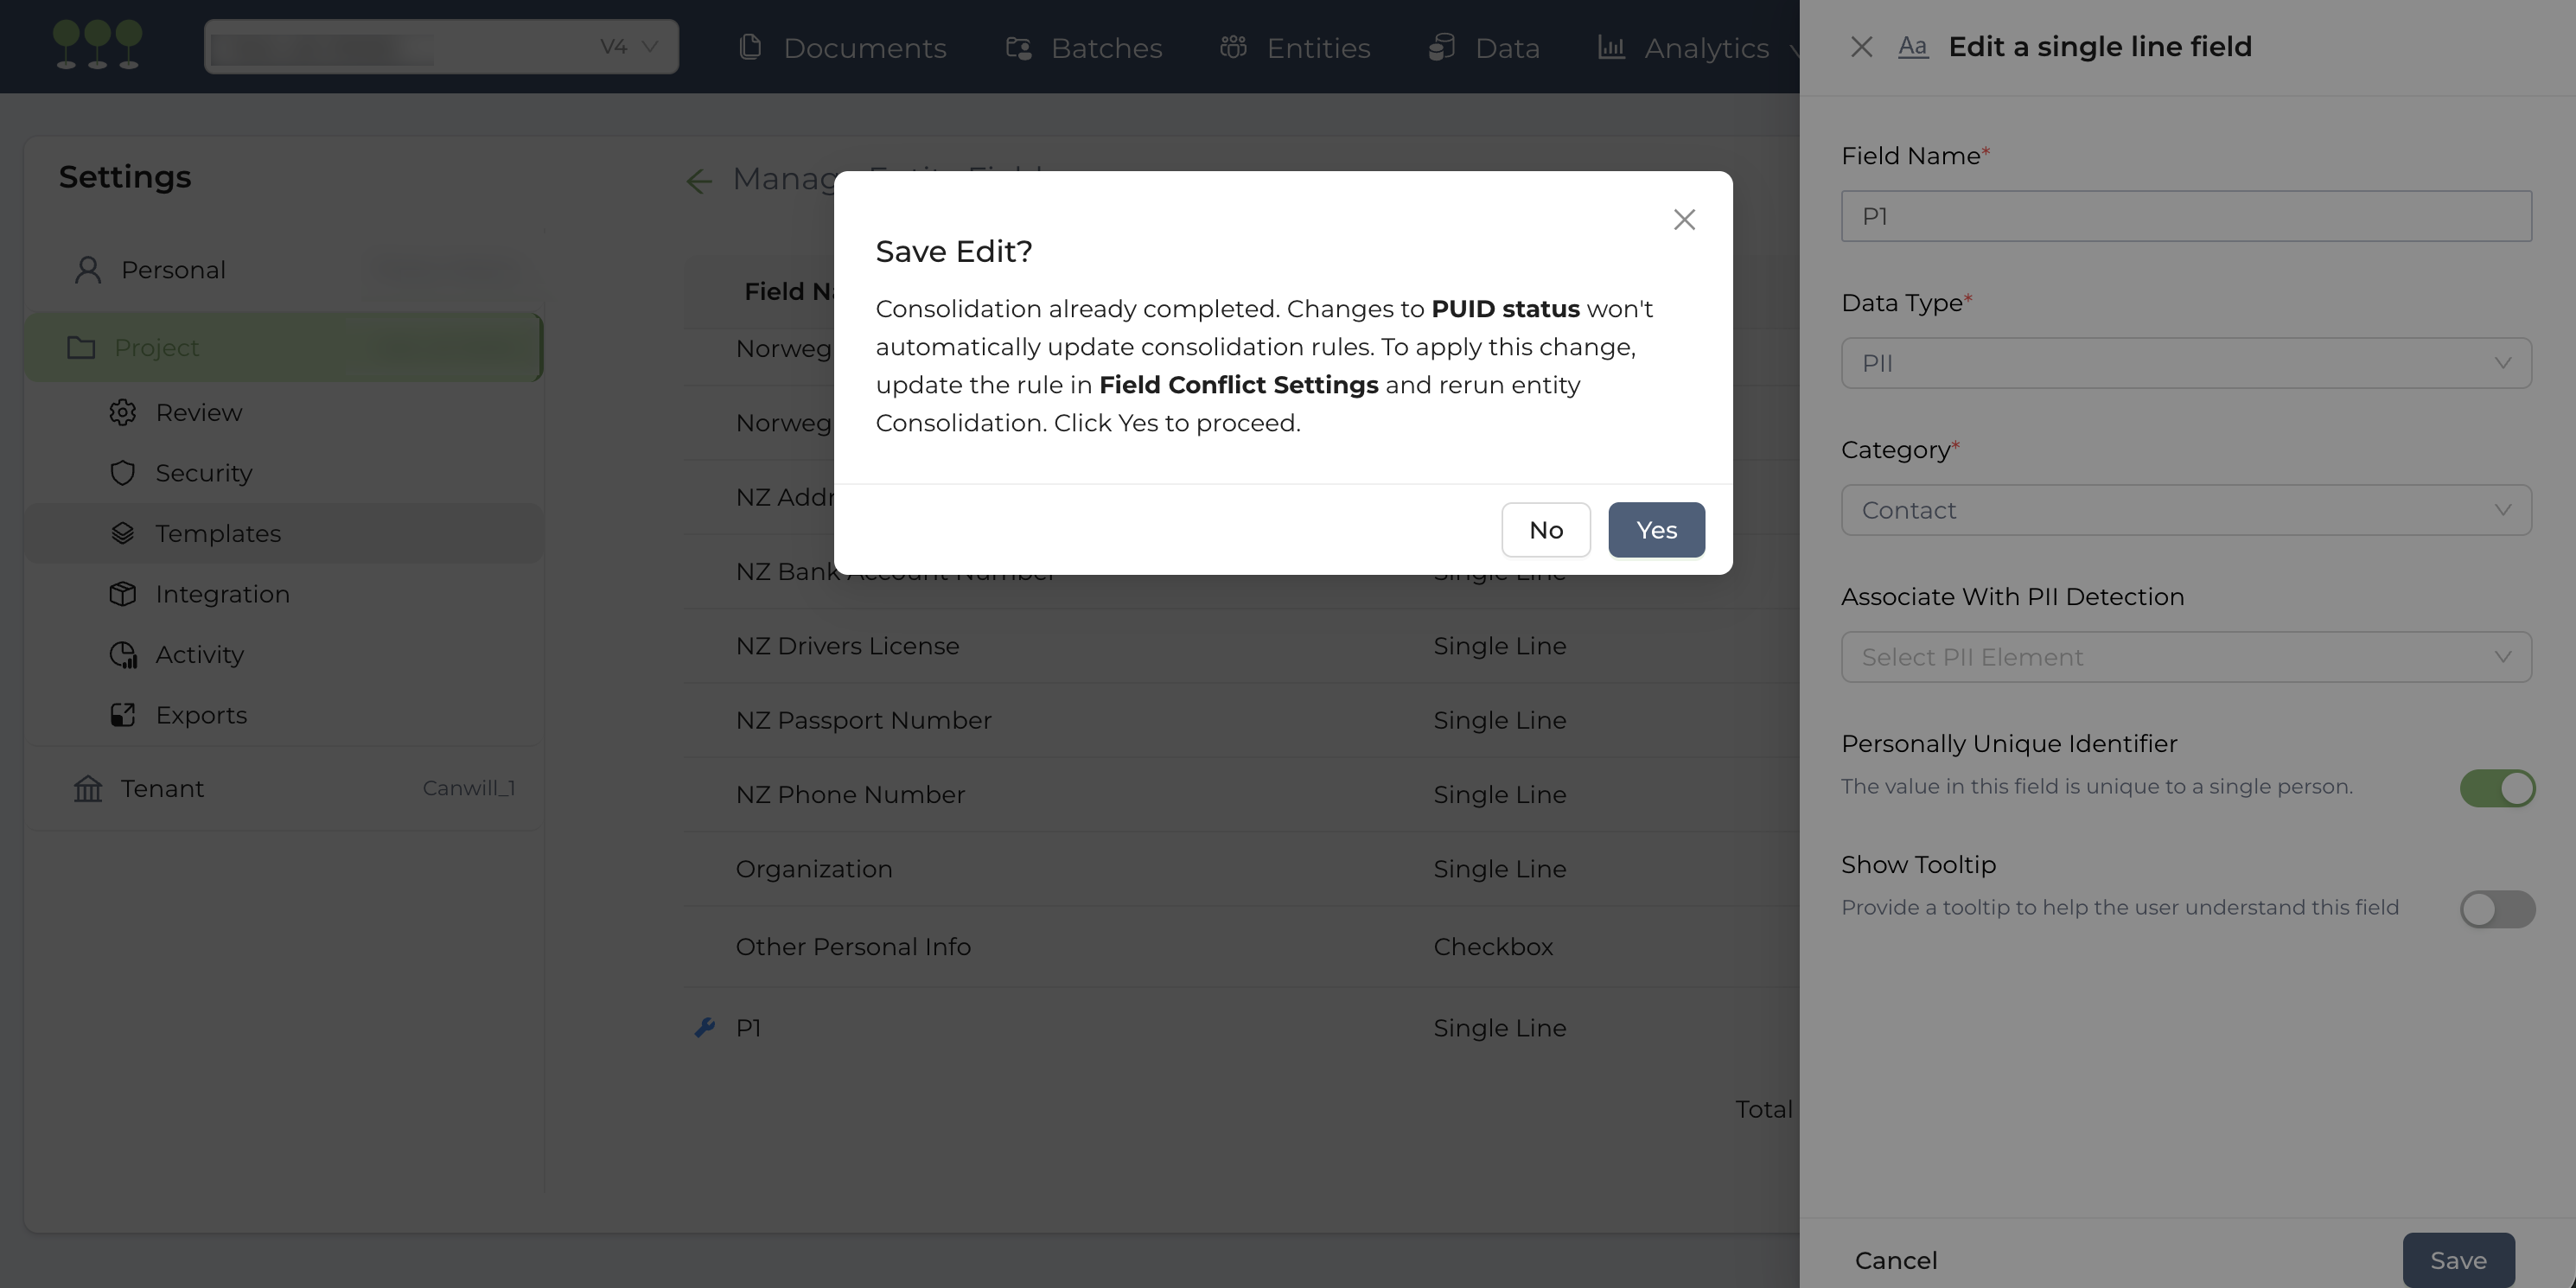Image resolution: width=2576 pixels, height=1288 pixels.
Task: Expand the Category Contact dropdown
Action: pos(2186,510)
